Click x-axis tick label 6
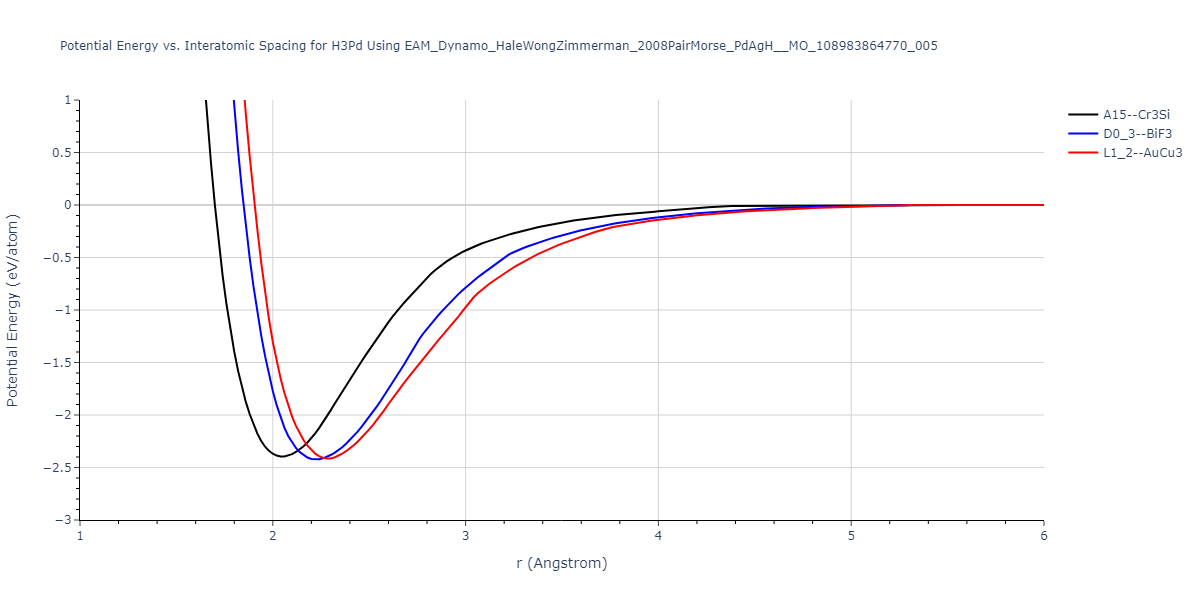Image resolution: width=1200 pixels, height=600 pixels. point(1043,536)
